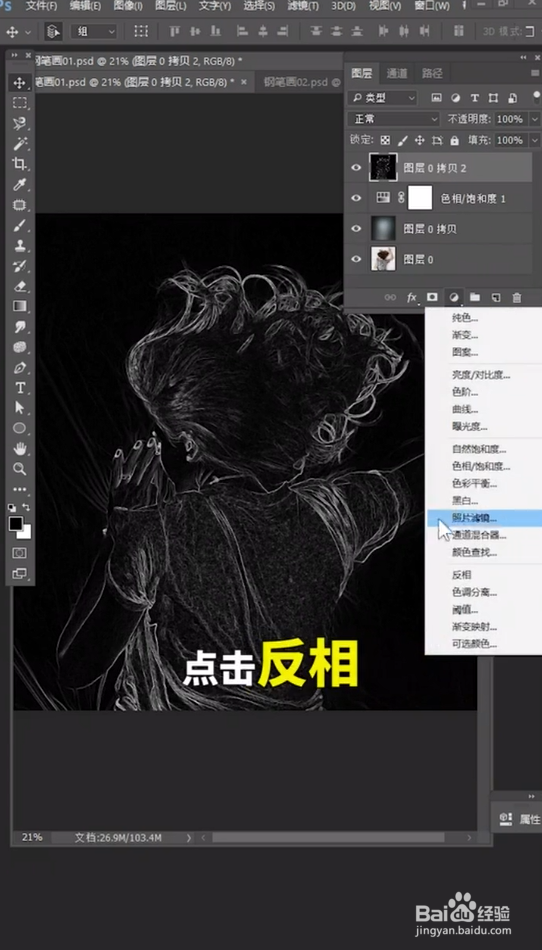This screenshot has height=950, width=542.
Task: Open the 不透明度 opacity slider arrow
Action: (534, 119)
